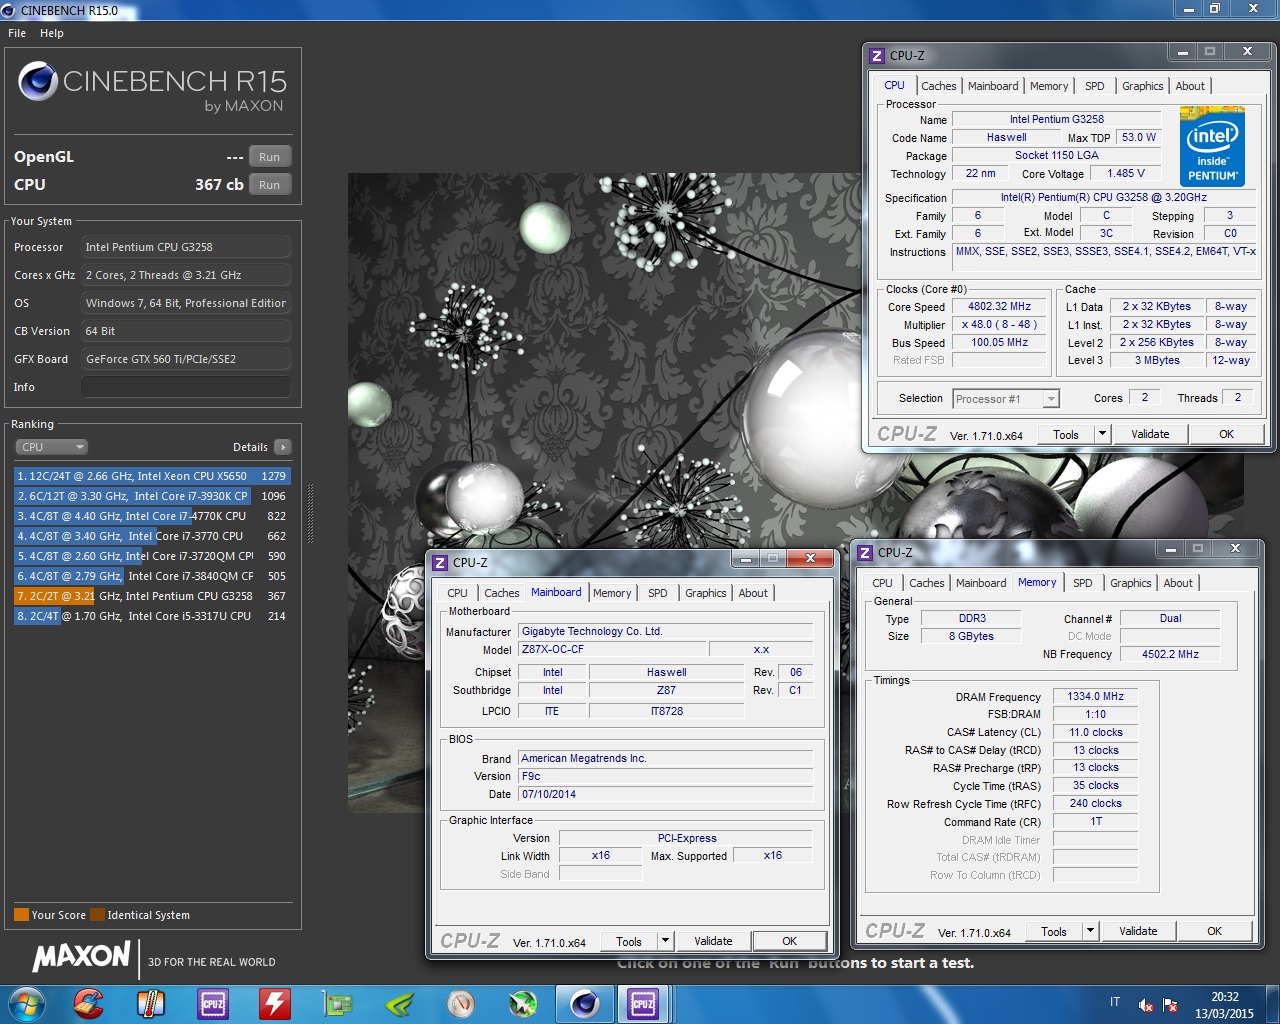Switch to Cinebench via its taskbar icon
This screenshot has width=1280, height=1024.
coord(584,1003)
